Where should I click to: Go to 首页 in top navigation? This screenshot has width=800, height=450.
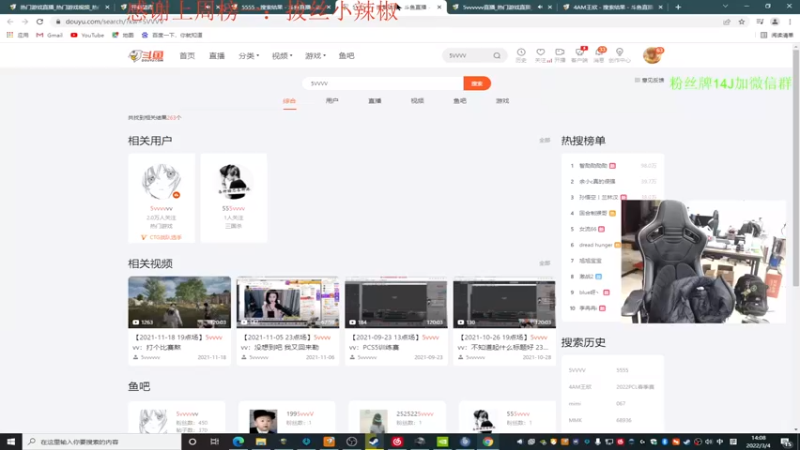(x=187, y=56)
